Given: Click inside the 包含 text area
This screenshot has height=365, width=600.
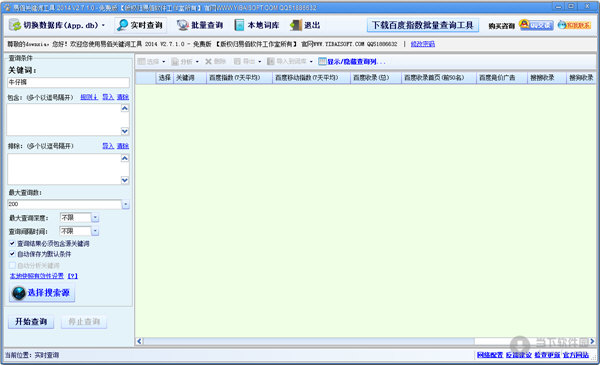Looking at the screenshot, I should click(64, 119).
